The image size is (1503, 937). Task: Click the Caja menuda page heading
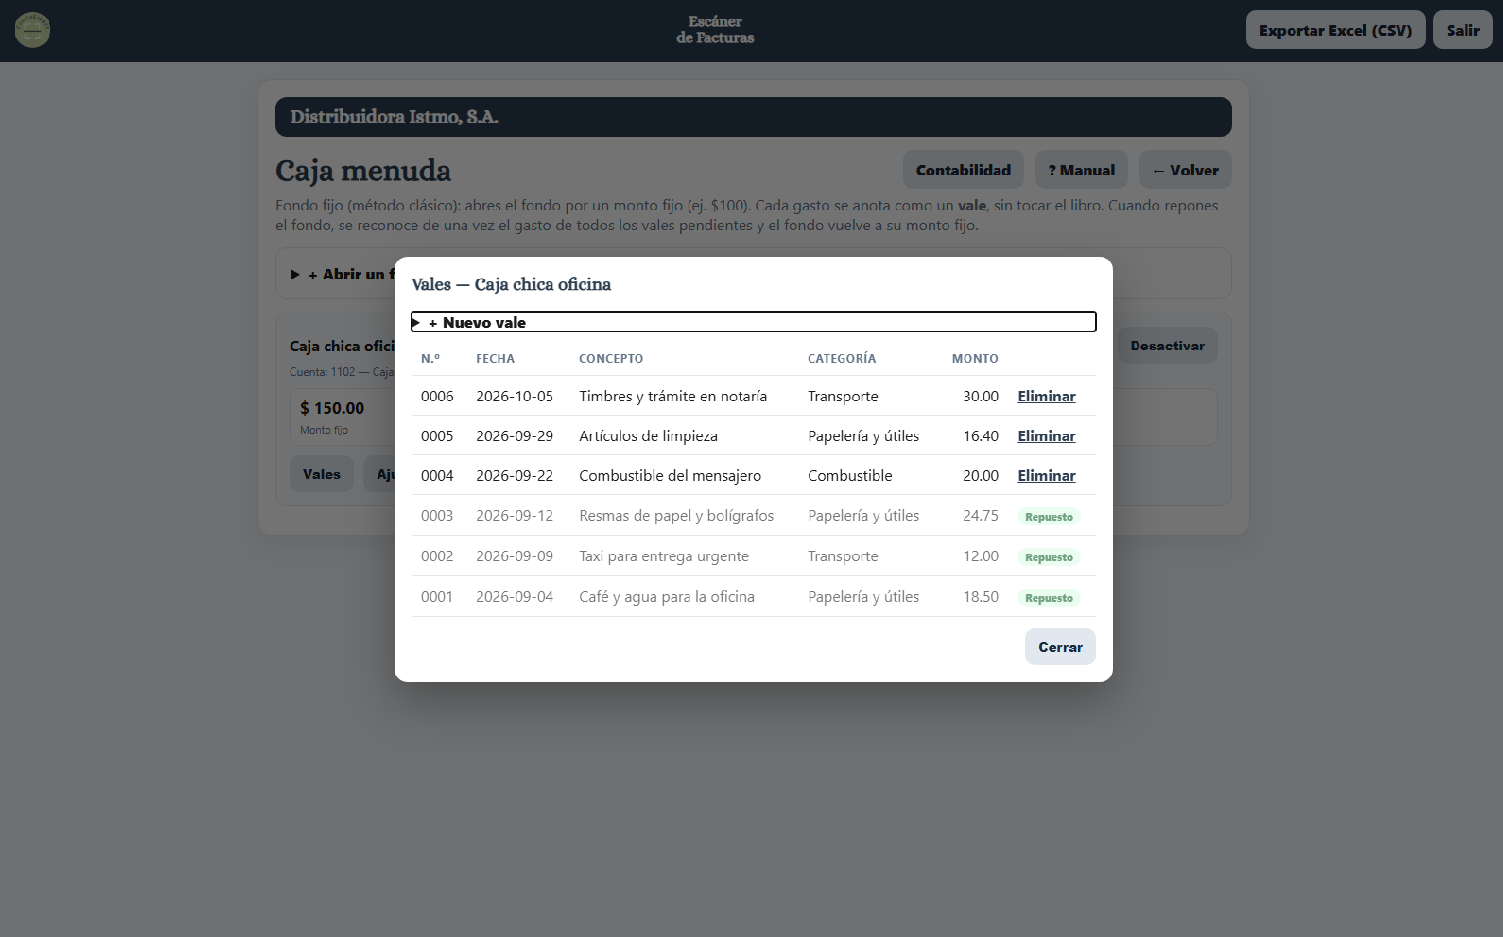tap(363, 171)
